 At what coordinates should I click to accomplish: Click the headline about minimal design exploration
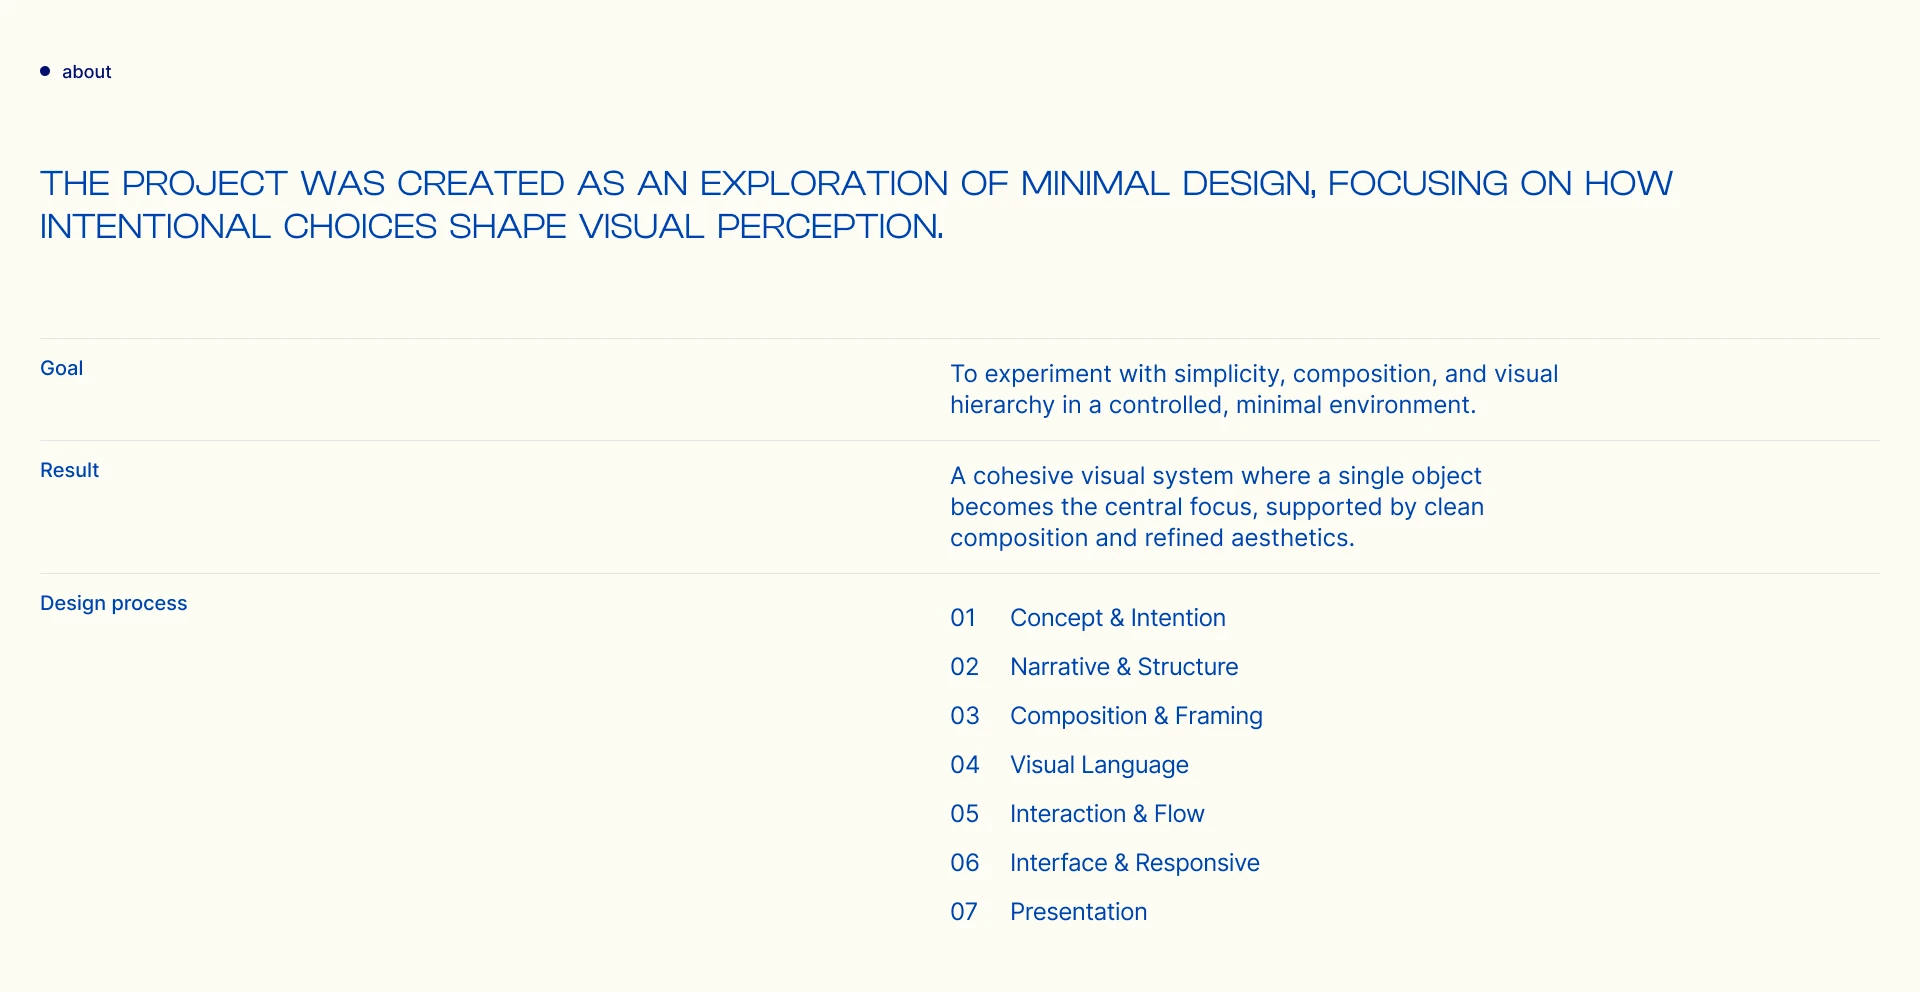(x=855, y=205)
